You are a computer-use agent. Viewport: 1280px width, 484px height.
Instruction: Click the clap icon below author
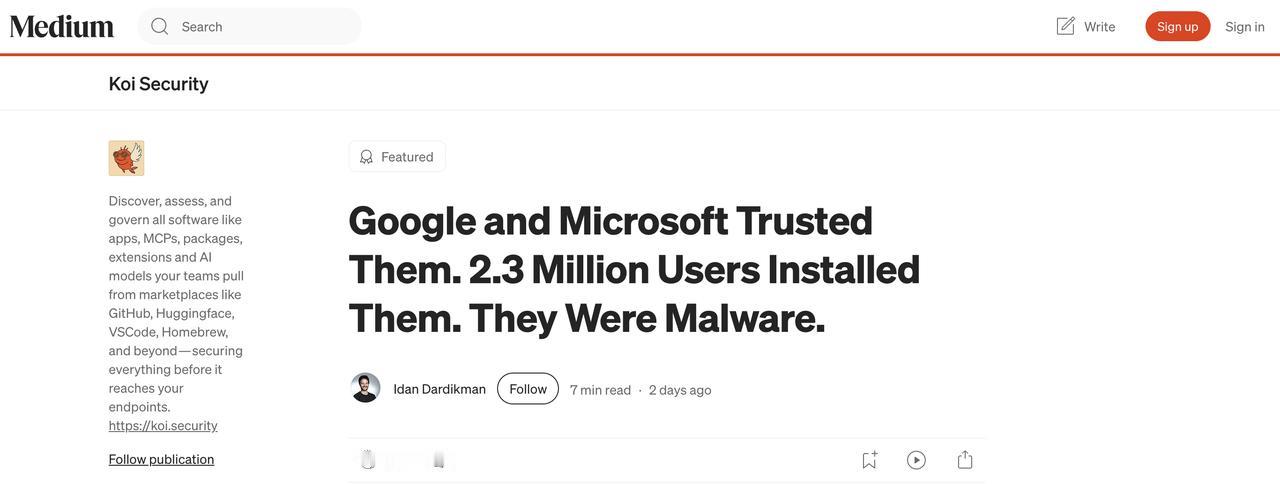pos(368,460)
